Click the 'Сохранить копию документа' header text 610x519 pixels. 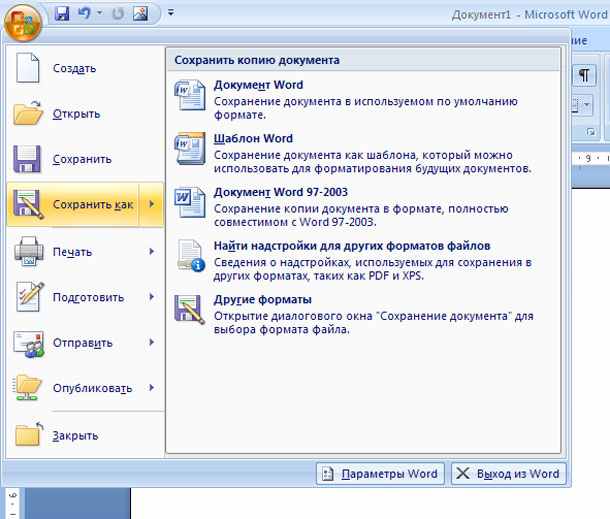click(257, 60)
